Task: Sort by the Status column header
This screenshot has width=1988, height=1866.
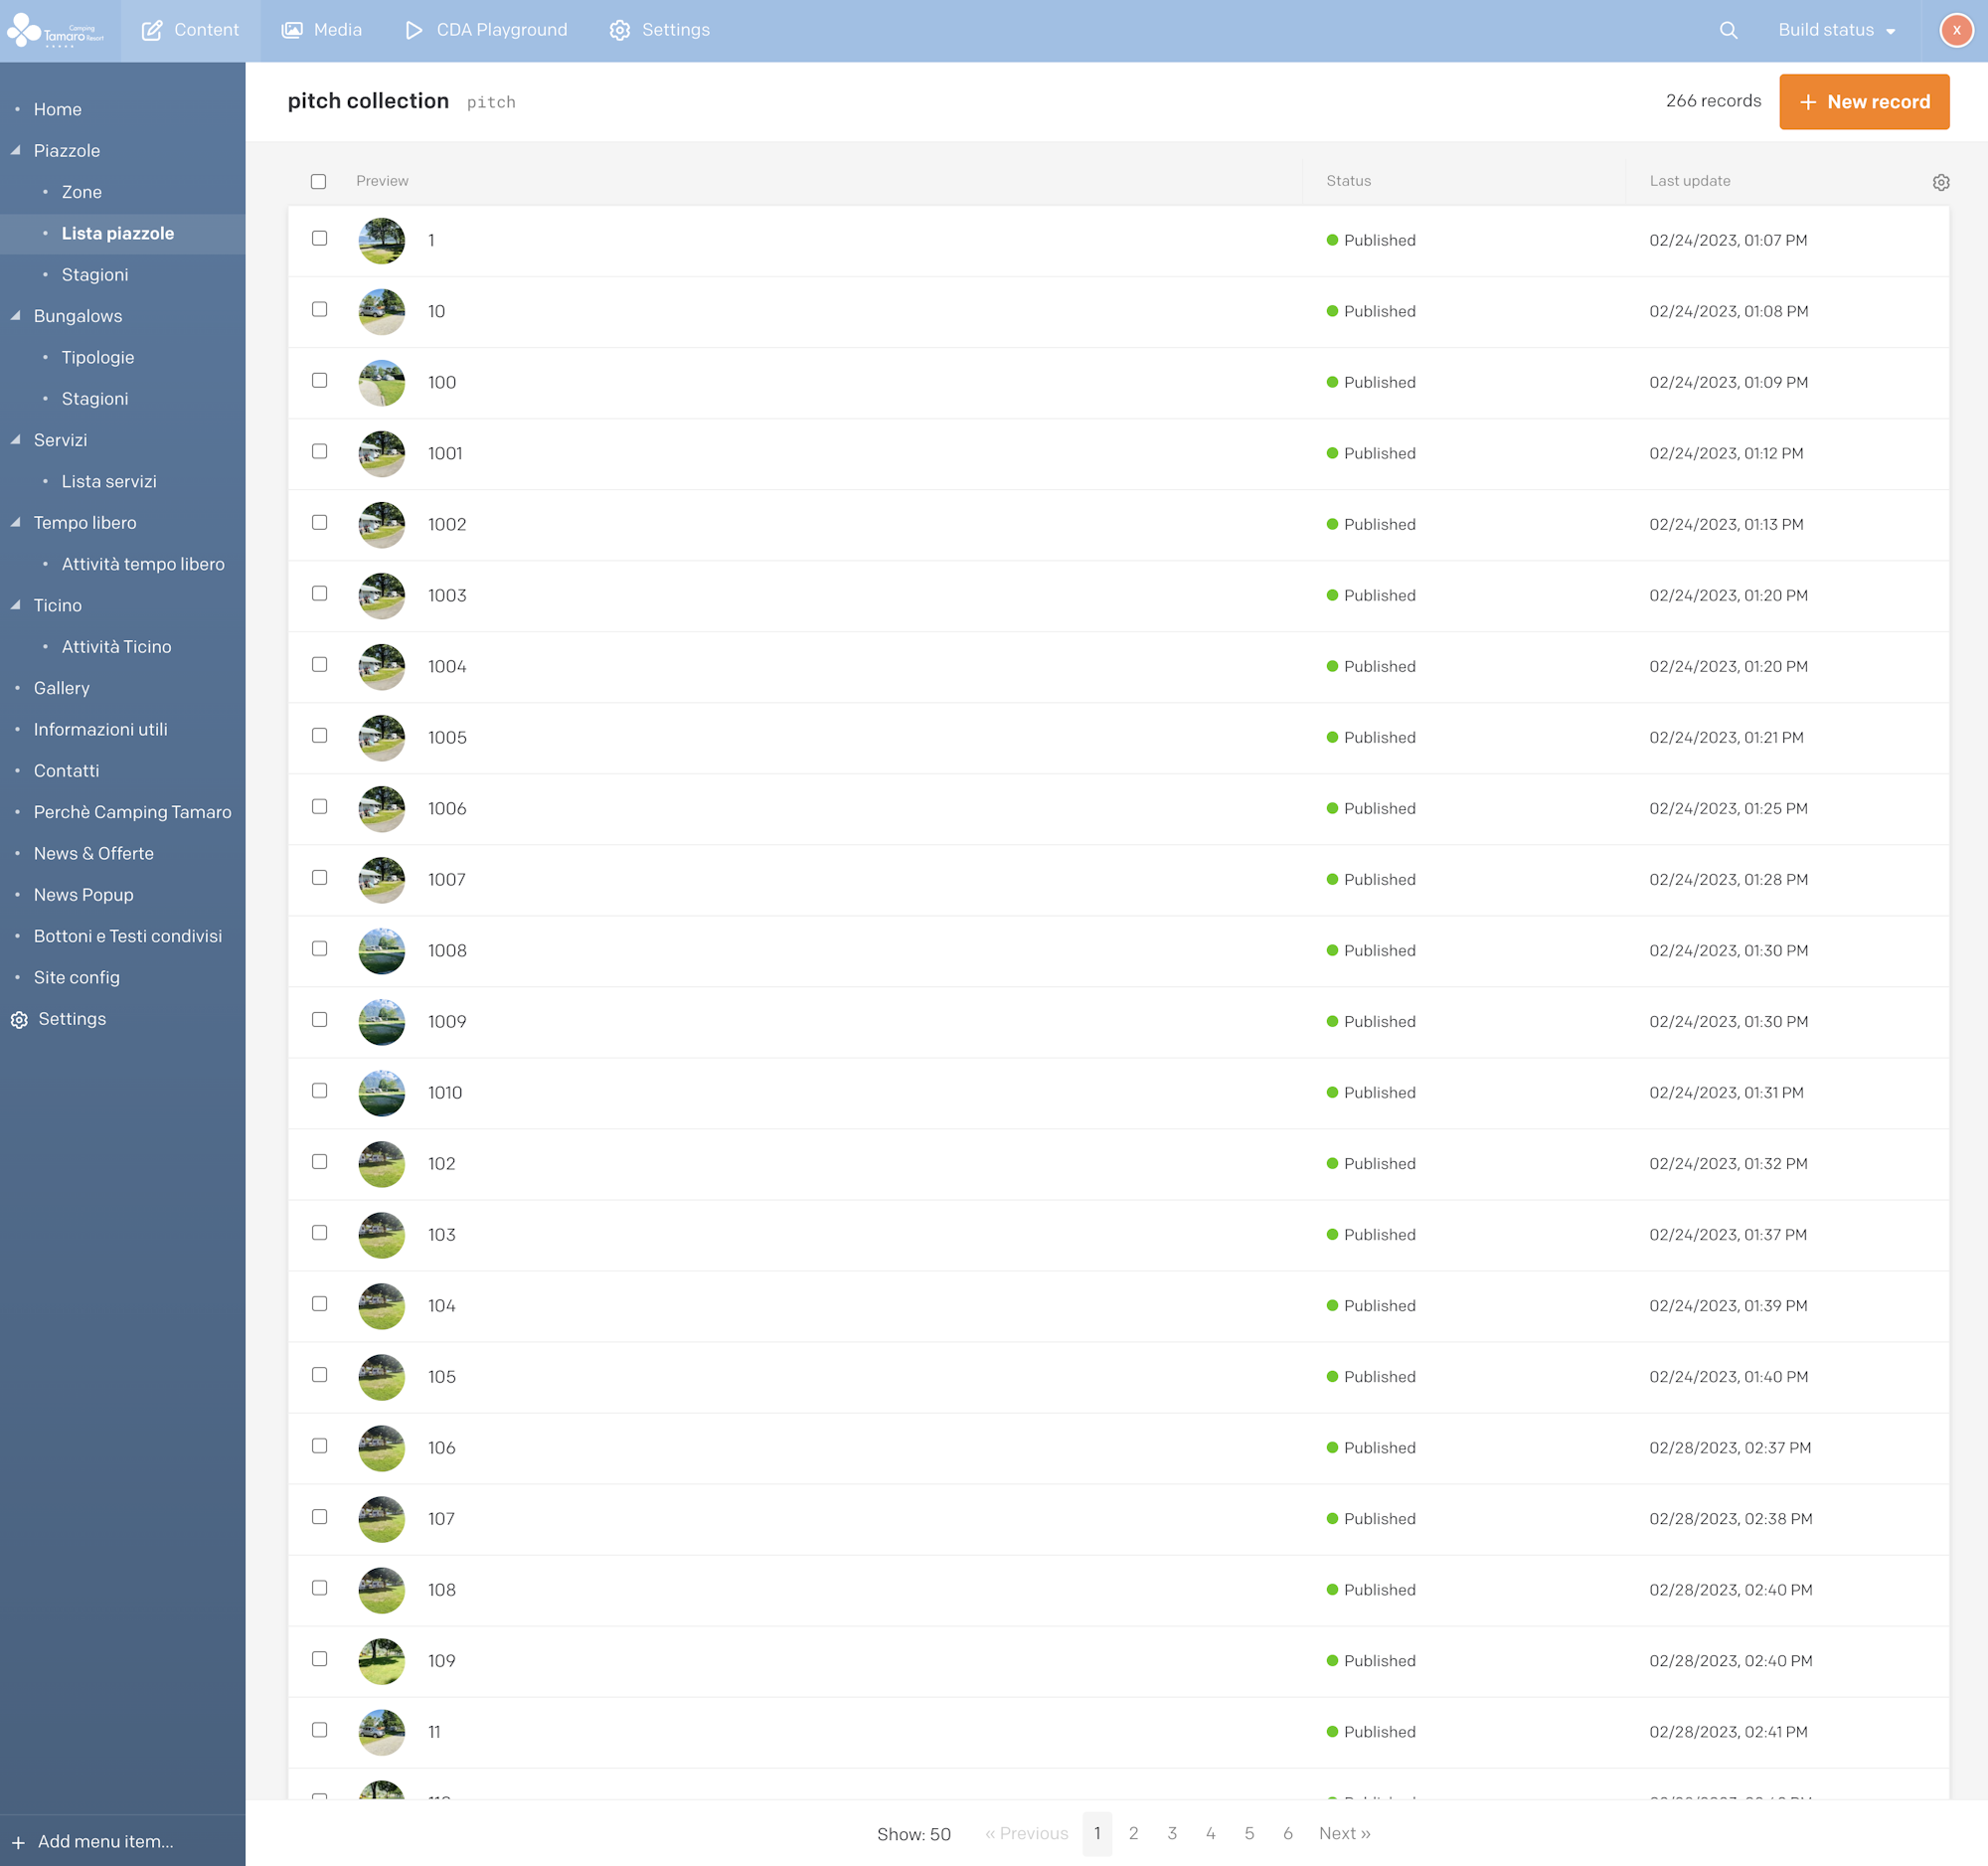Action: coord(1348,181)
